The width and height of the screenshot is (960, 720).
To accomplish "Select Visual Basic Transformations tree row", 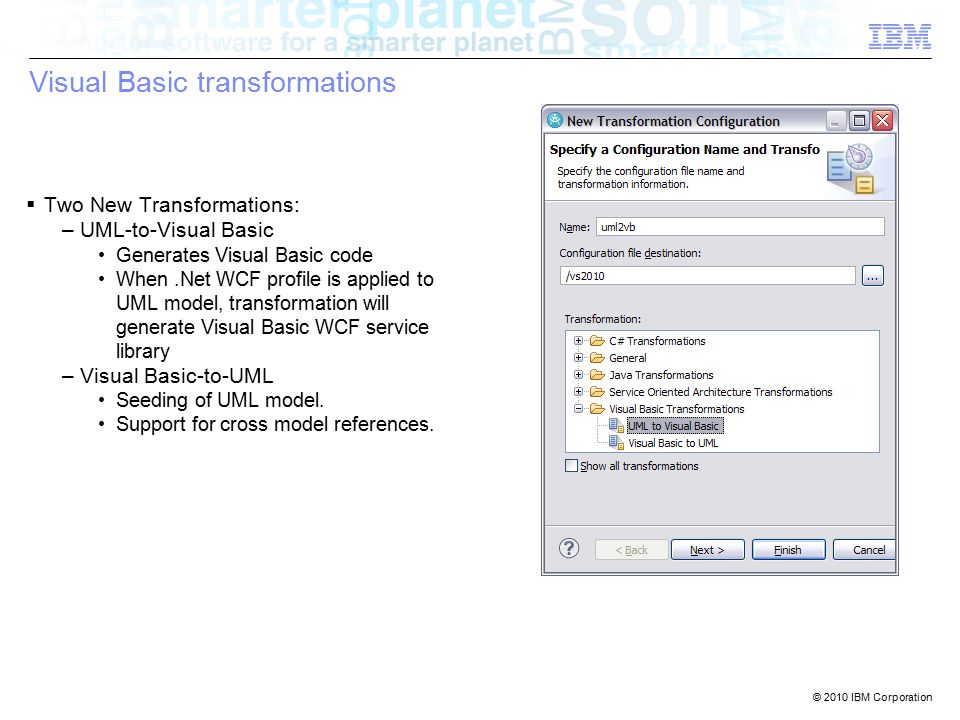I will (x=677, y=409).
